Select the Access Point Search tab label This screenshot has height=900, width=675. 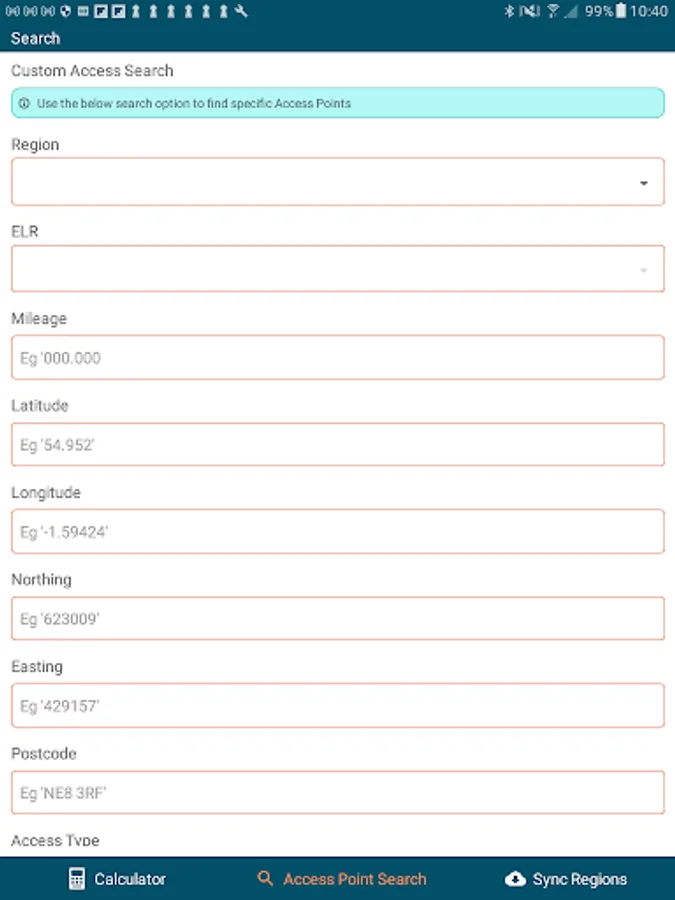click(354, 879)
